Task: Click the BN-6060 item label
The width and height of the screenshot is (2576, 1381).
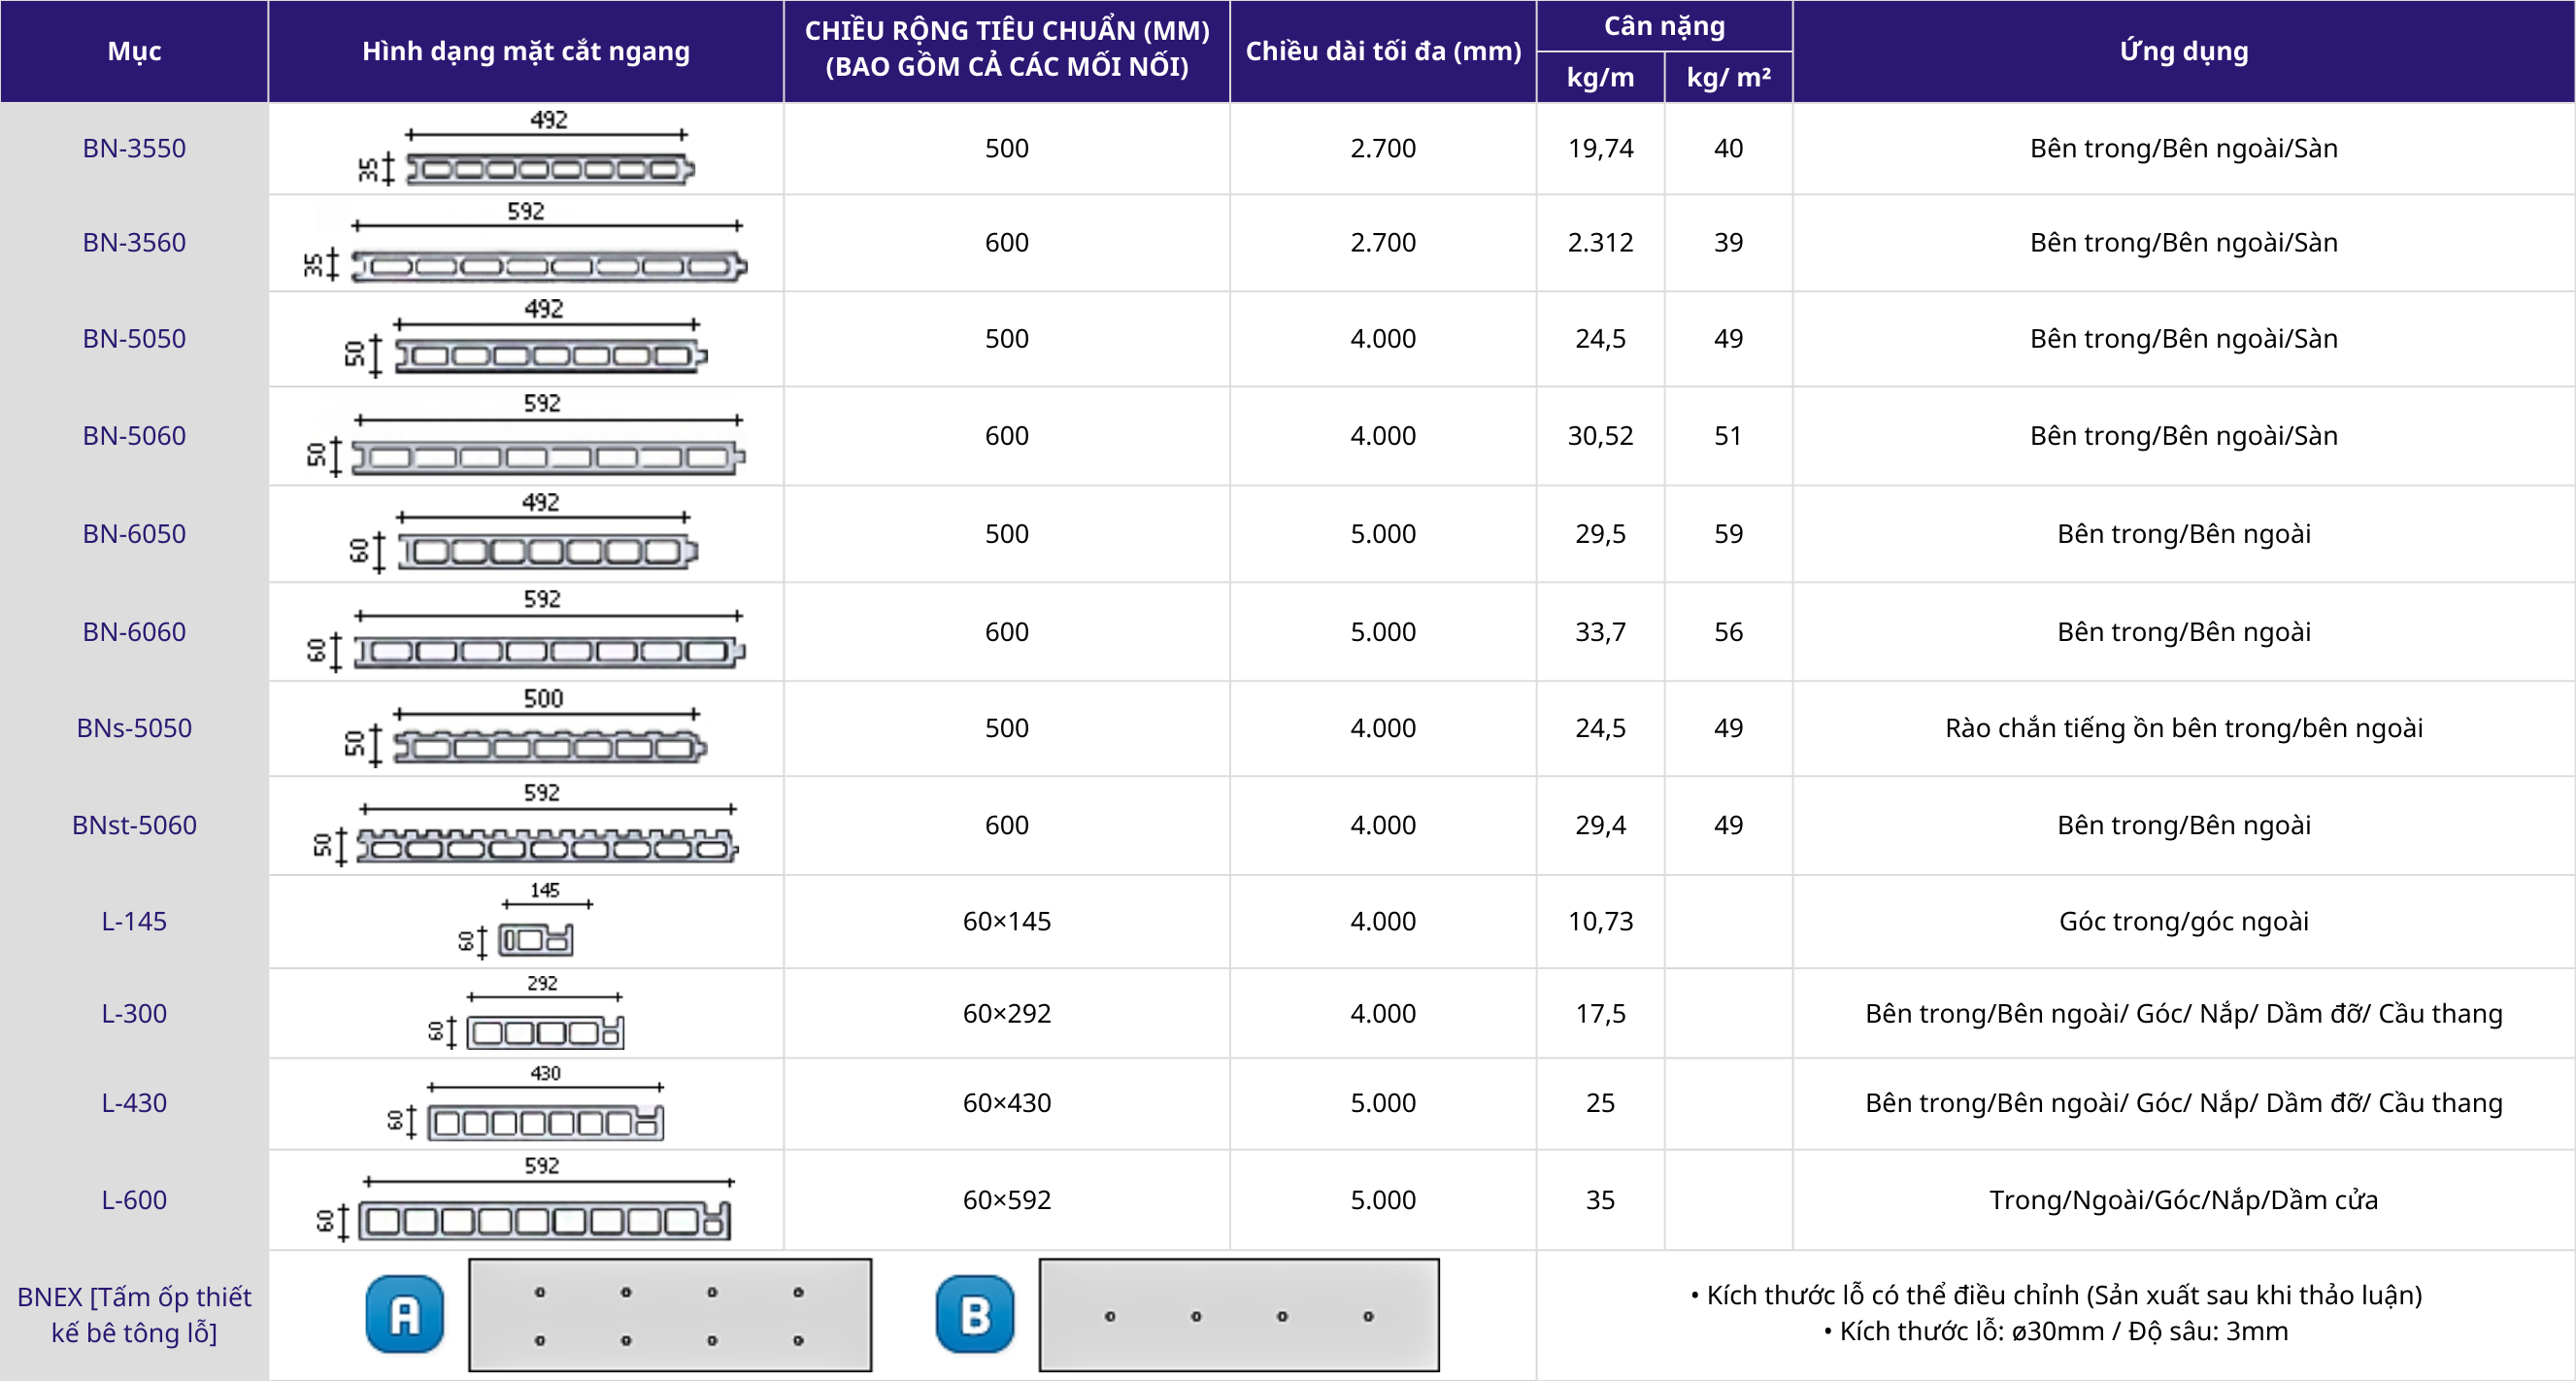Action: (x=134, y=632)
